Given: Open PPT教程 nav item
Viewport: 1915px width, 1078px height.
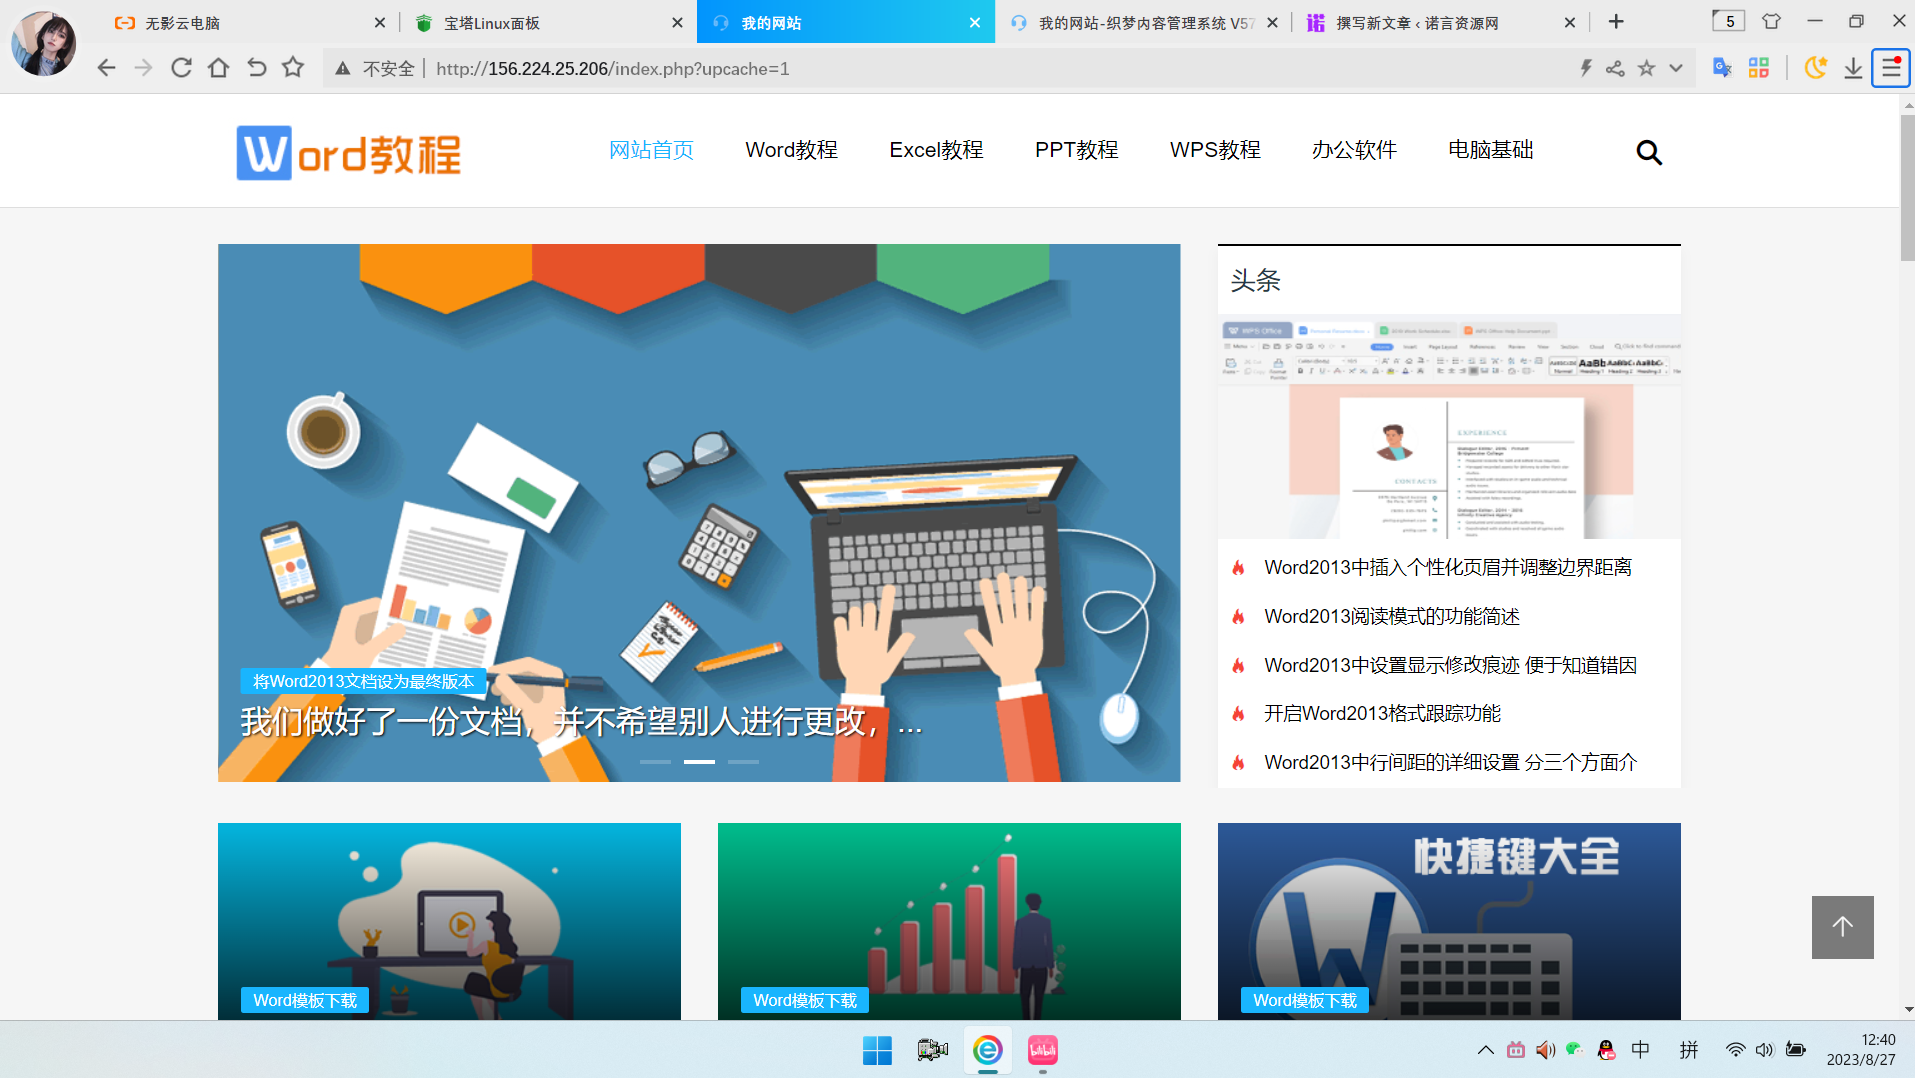Looking at the screenshot, I should [1076, 150].
